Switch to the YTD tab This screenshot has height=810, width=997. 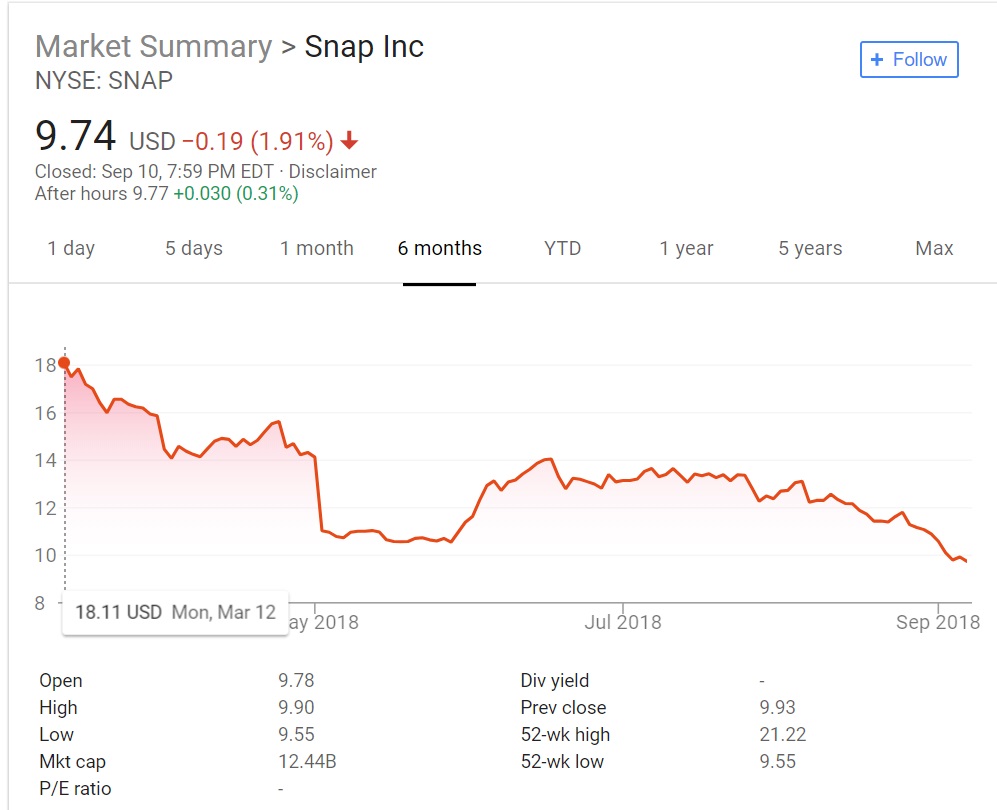(562, 249)
